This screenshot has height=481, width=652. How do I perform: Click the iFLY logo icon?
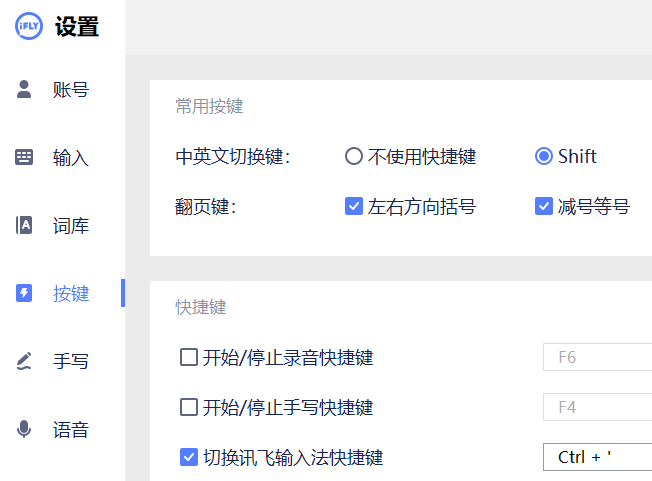[x=29, y=27]
